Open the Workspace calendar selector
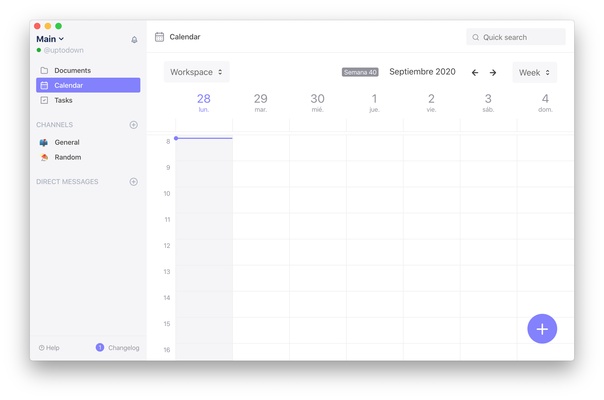The width and height of the screenshot is (604, 400). [196, 72]
